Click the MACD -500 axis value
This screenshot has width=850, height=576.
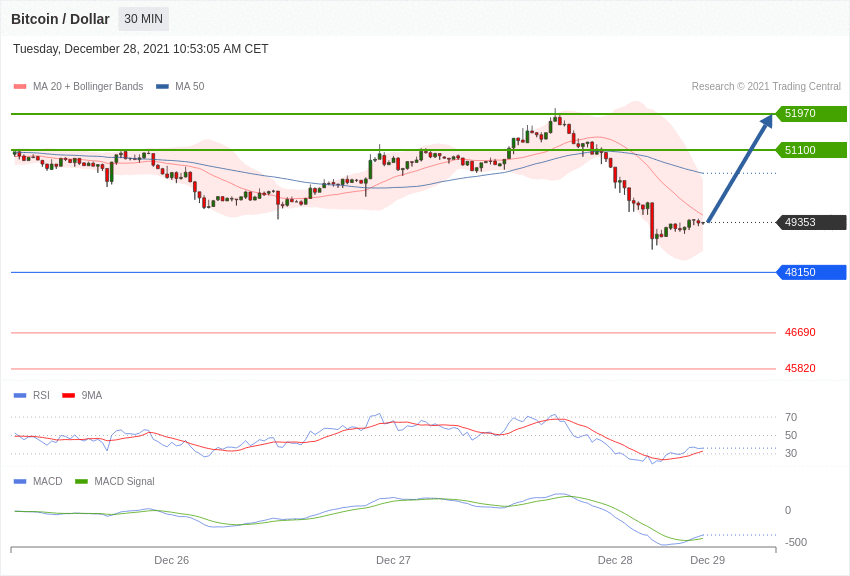pos(795,542)
